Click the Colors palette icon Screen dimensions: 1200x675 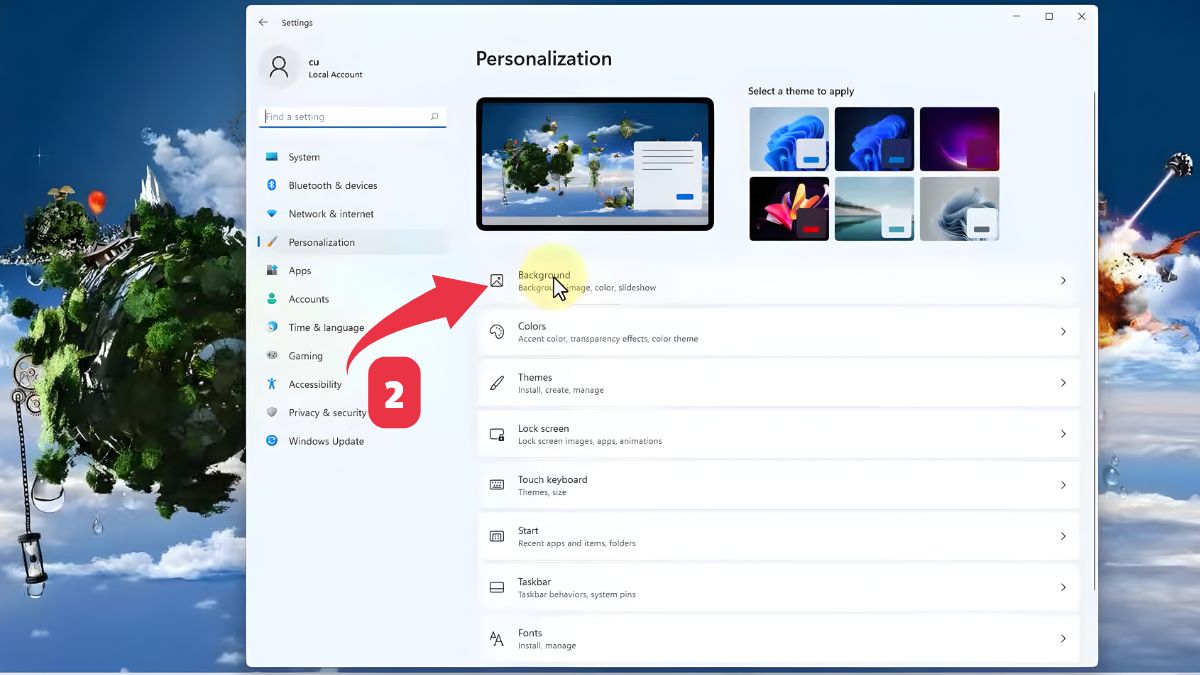point(497,332)
